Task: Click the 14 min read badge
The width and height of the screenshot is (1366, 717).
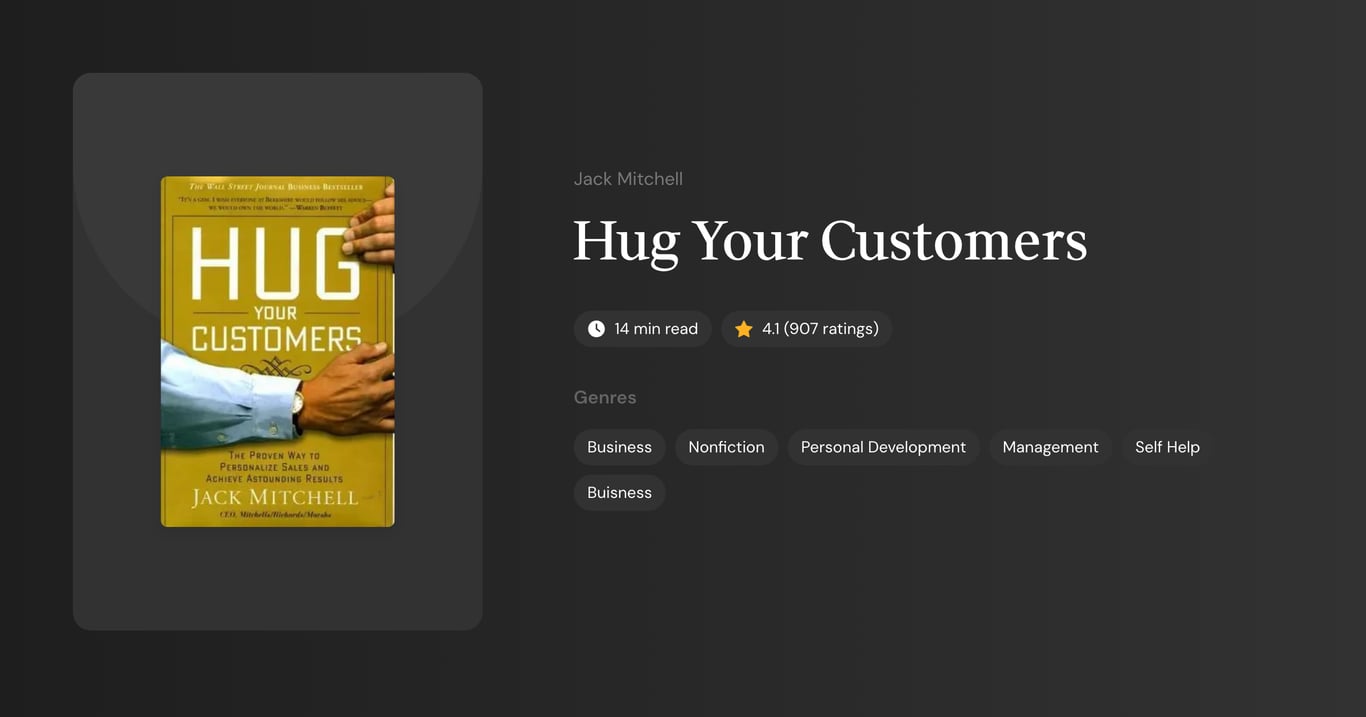Action: pos(642,328)
